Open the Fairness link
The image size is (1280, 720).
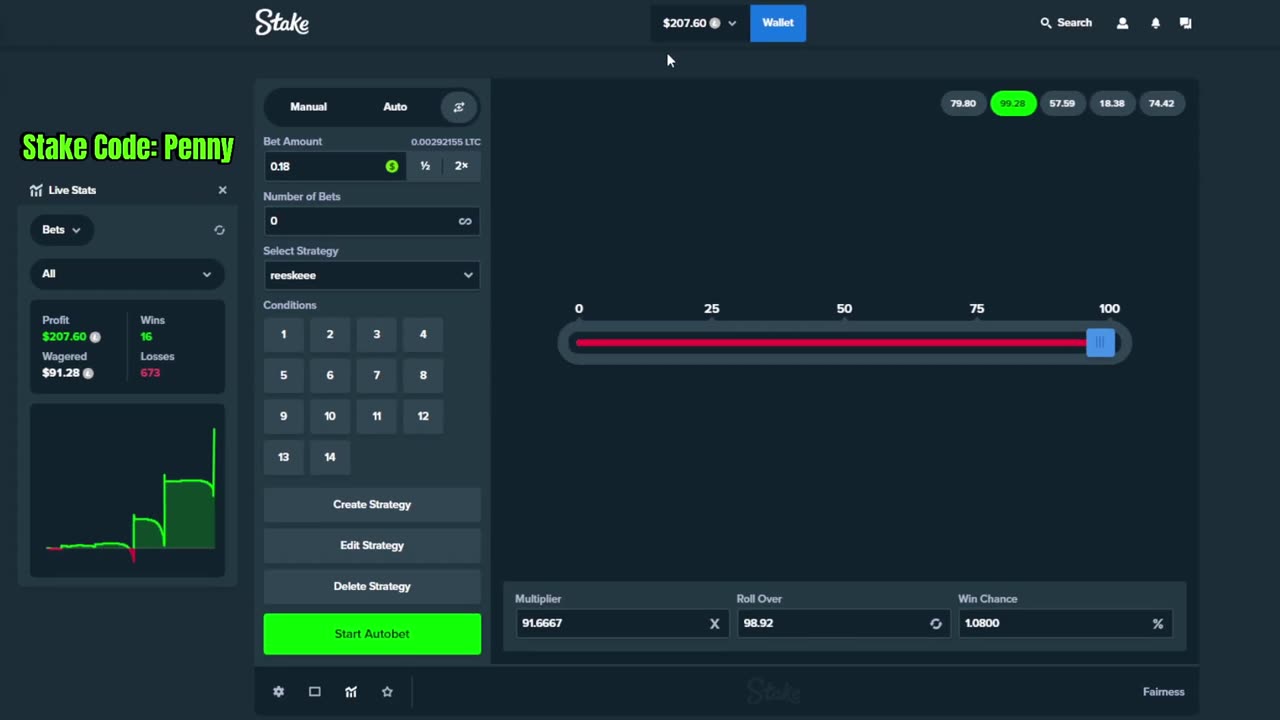tap(1164, 692)
